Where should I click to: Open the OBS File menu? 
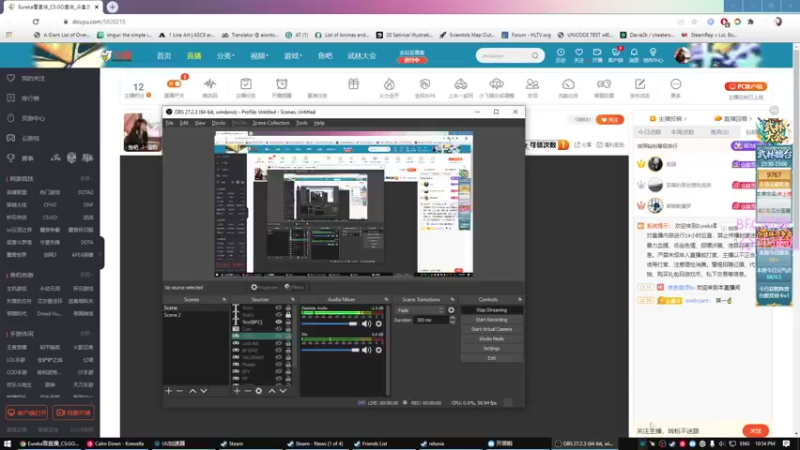[169, 123]
